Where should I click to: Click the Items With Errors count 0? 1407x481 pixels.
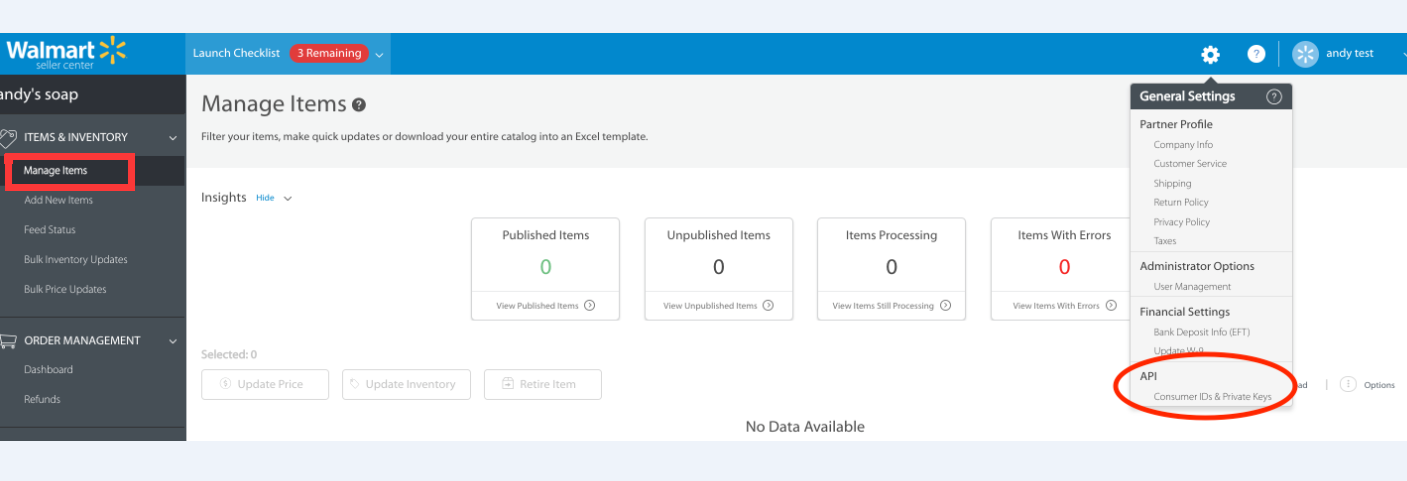pyautogui.click(x=1064, y=267)
